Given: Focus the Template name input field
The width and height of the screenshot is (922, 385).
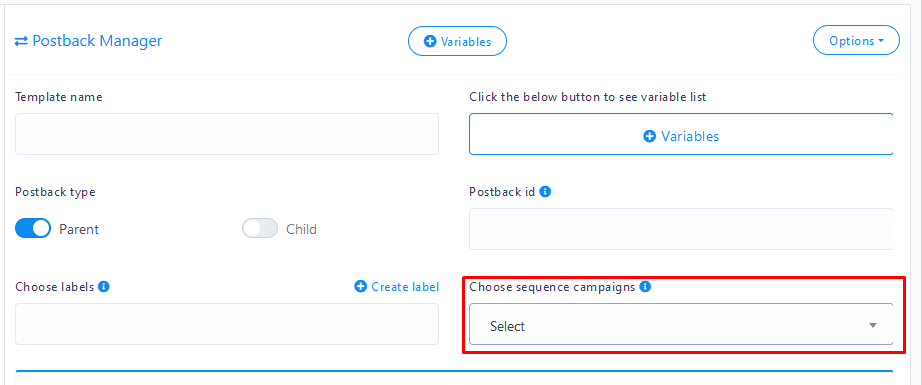Looking at the screenshot, I should point(227,134).
